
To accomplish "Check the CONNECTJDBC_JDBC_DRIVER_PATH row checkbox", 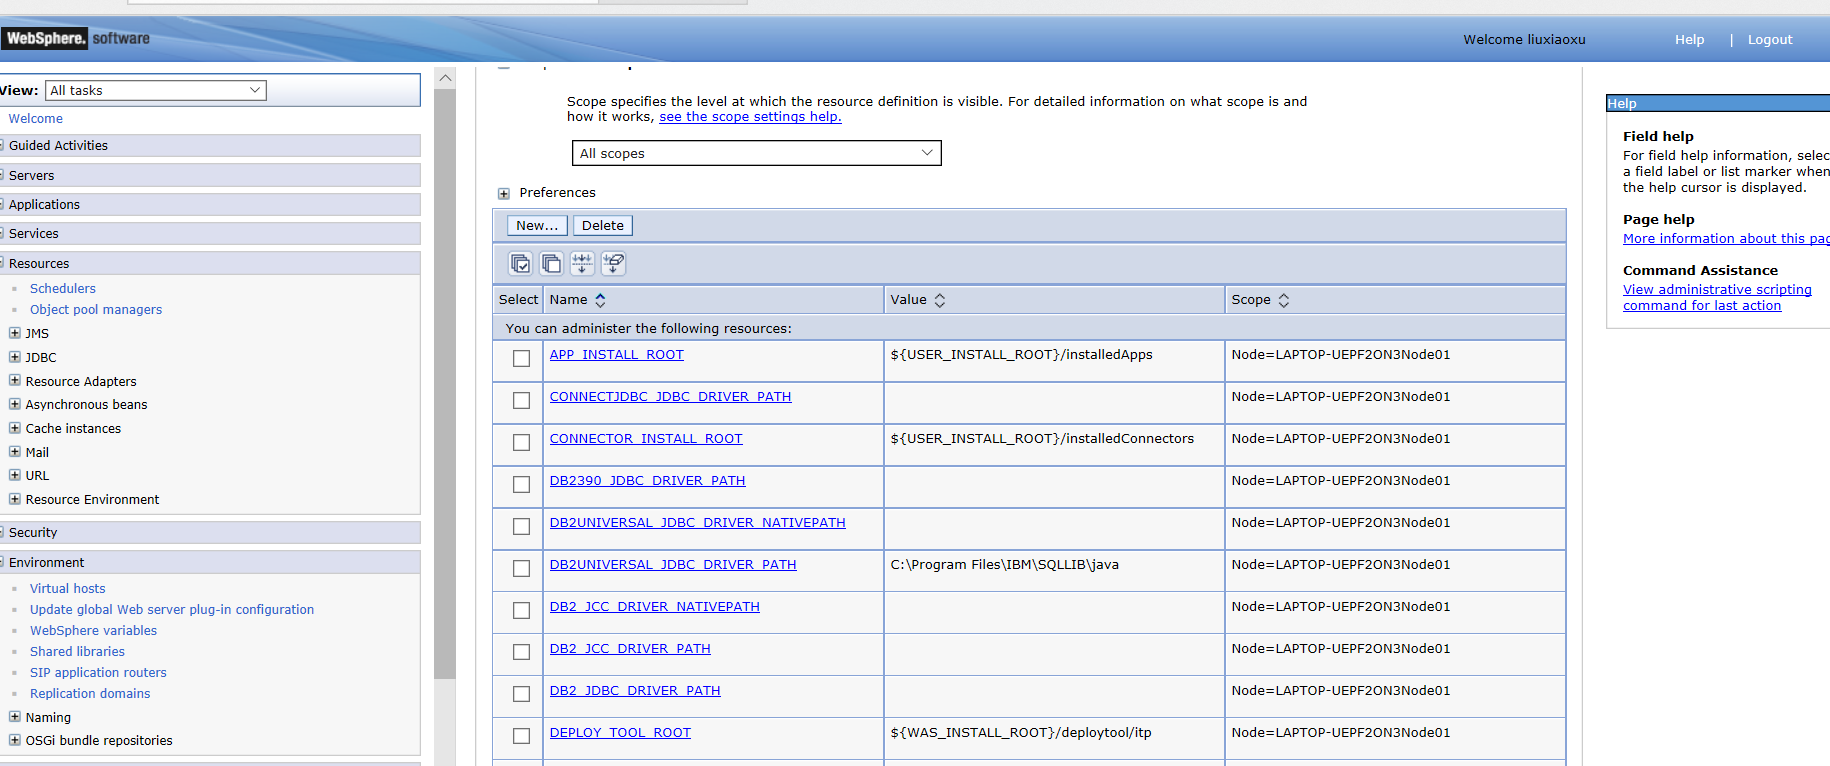I will tap(521, 400).
